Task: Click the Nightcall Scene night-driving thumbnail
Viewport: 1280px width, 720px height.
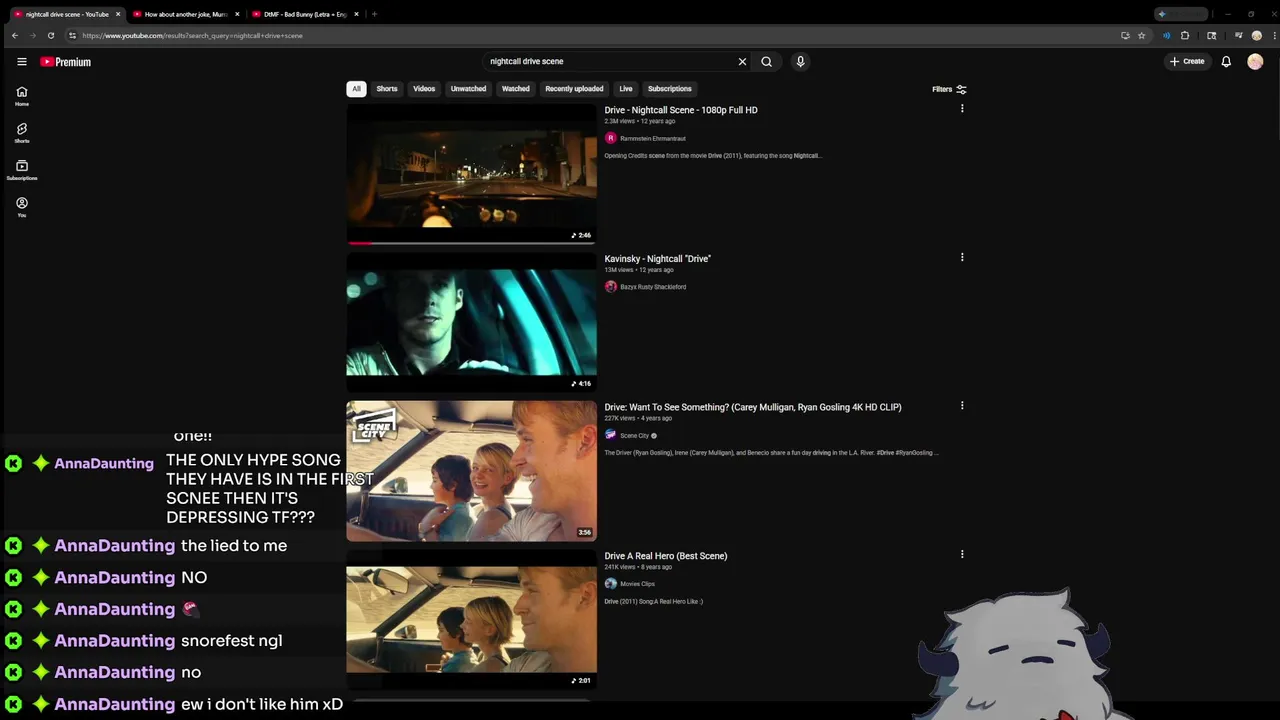Action: tap(471, 174)
